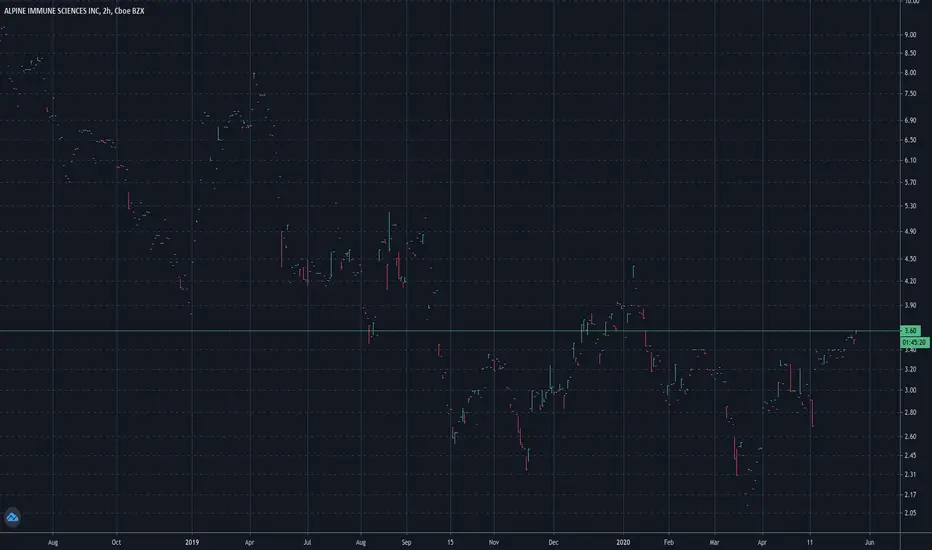Click the 01:45:20 bar countdown label
The height and width of the screenshot is (550, 932).
(x=914, y=342)
